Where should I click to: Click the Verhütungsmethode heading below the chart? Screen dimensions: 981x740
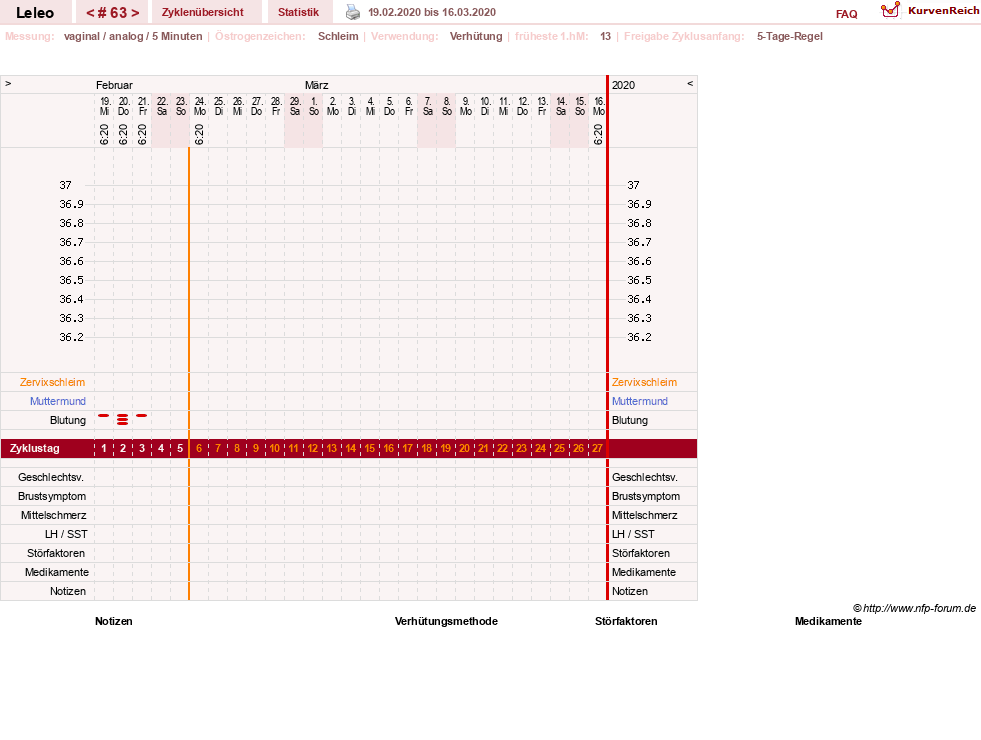446,621
